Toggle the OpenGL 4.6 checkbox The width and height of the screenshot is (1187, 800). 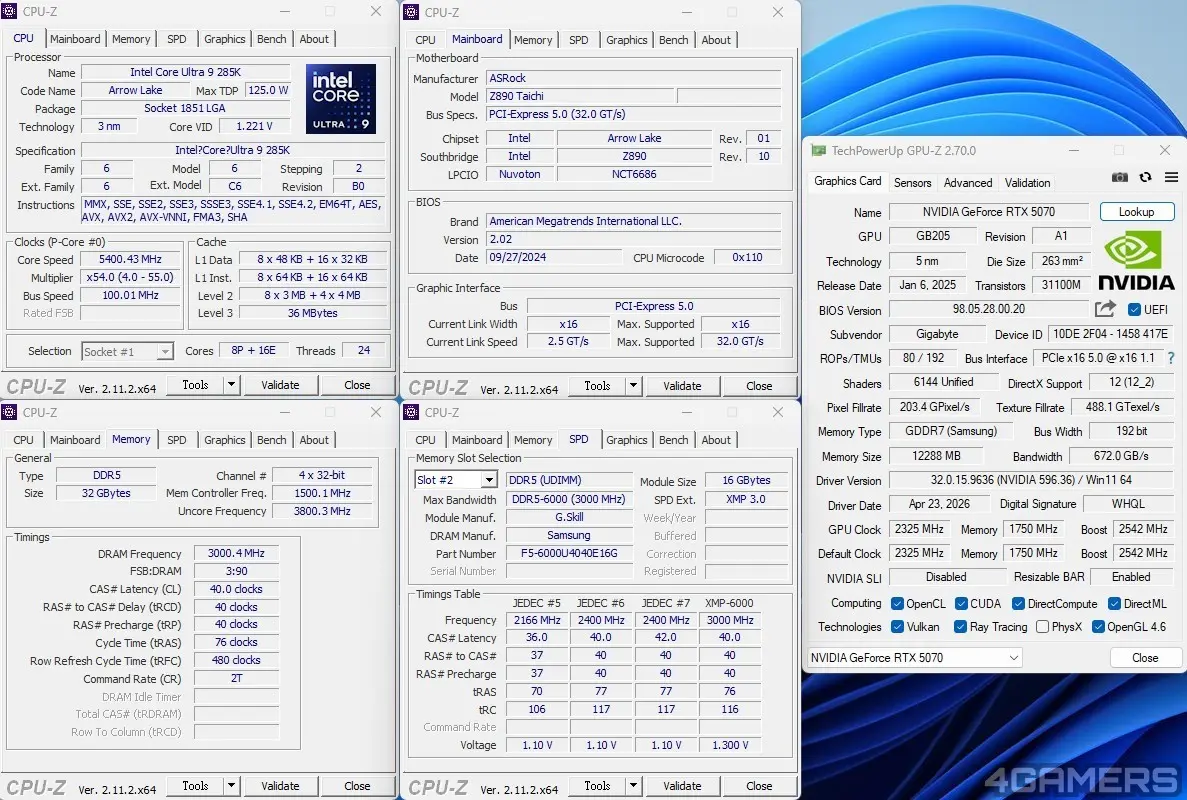pyautogui.click(x=1098, y=627)
